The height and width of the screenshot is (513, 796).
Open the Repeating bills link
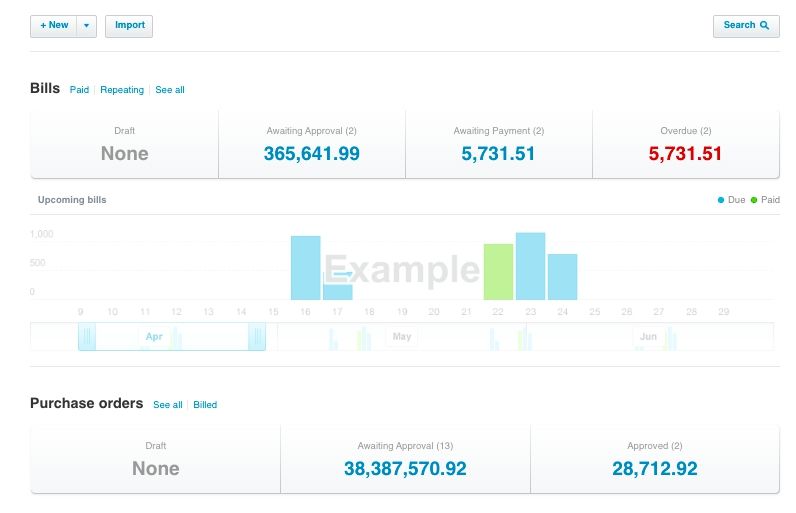[122, 90]
